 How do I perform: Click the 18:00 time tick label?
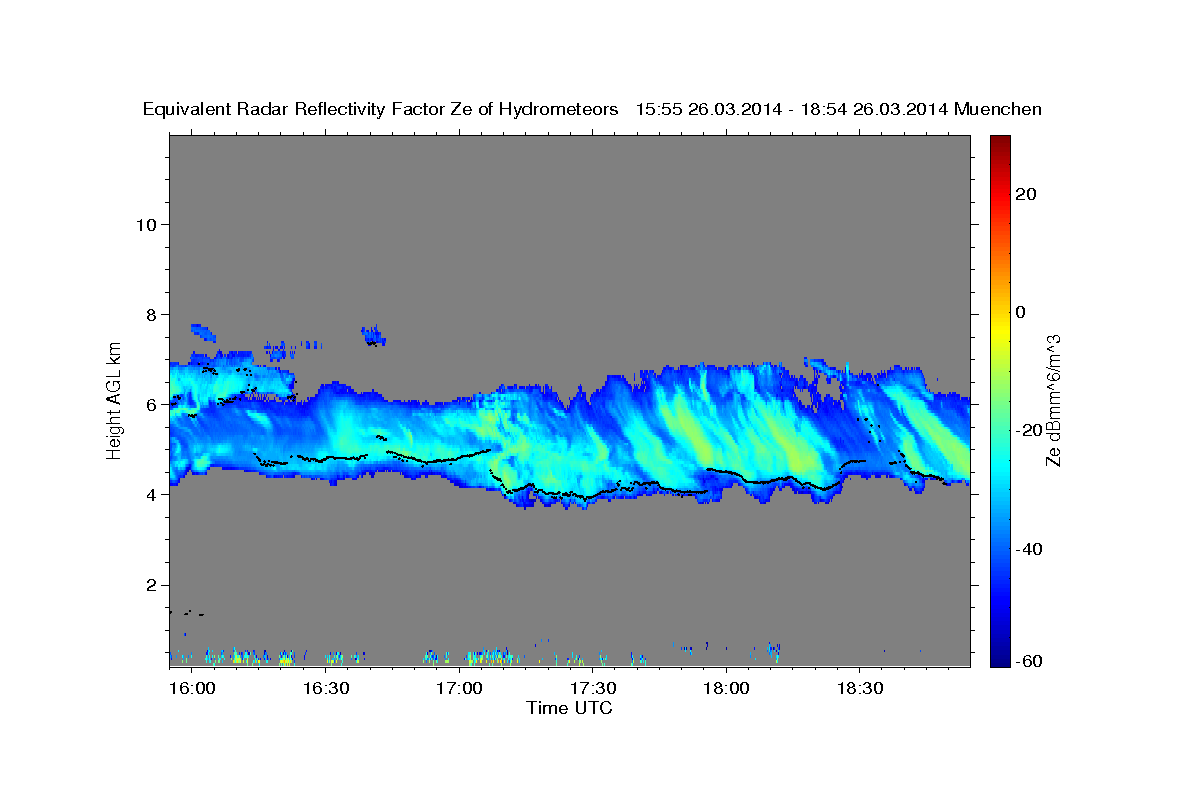(726, 688)
